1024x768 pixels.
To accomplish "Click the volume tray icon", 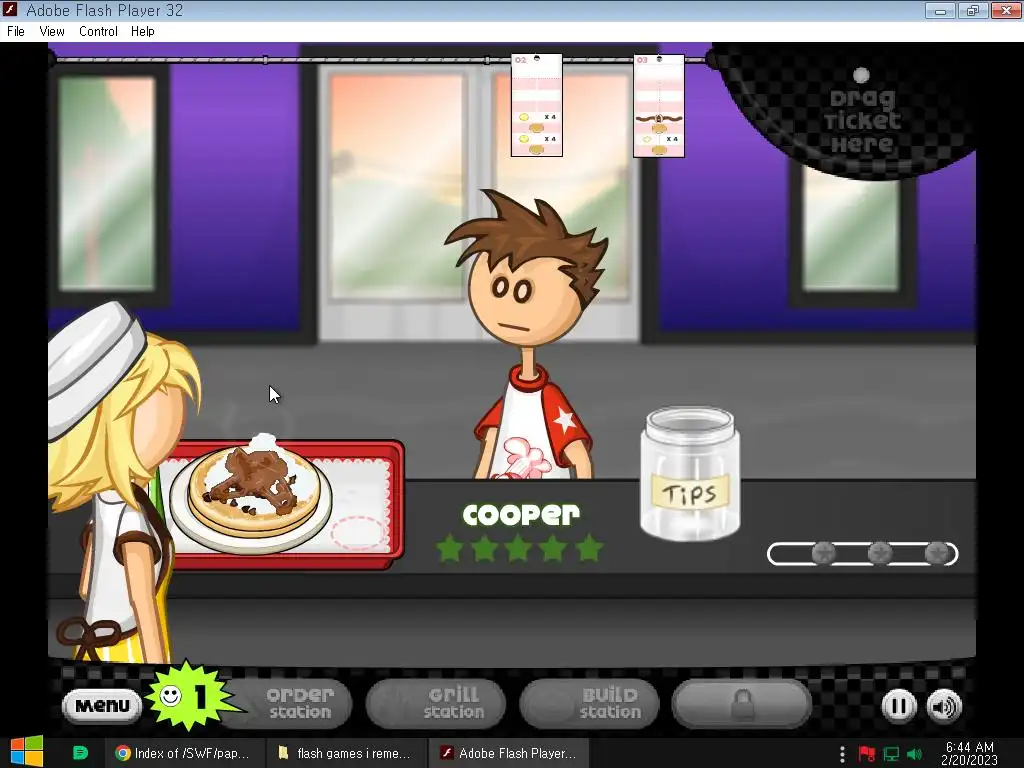I will coord(915,754).
